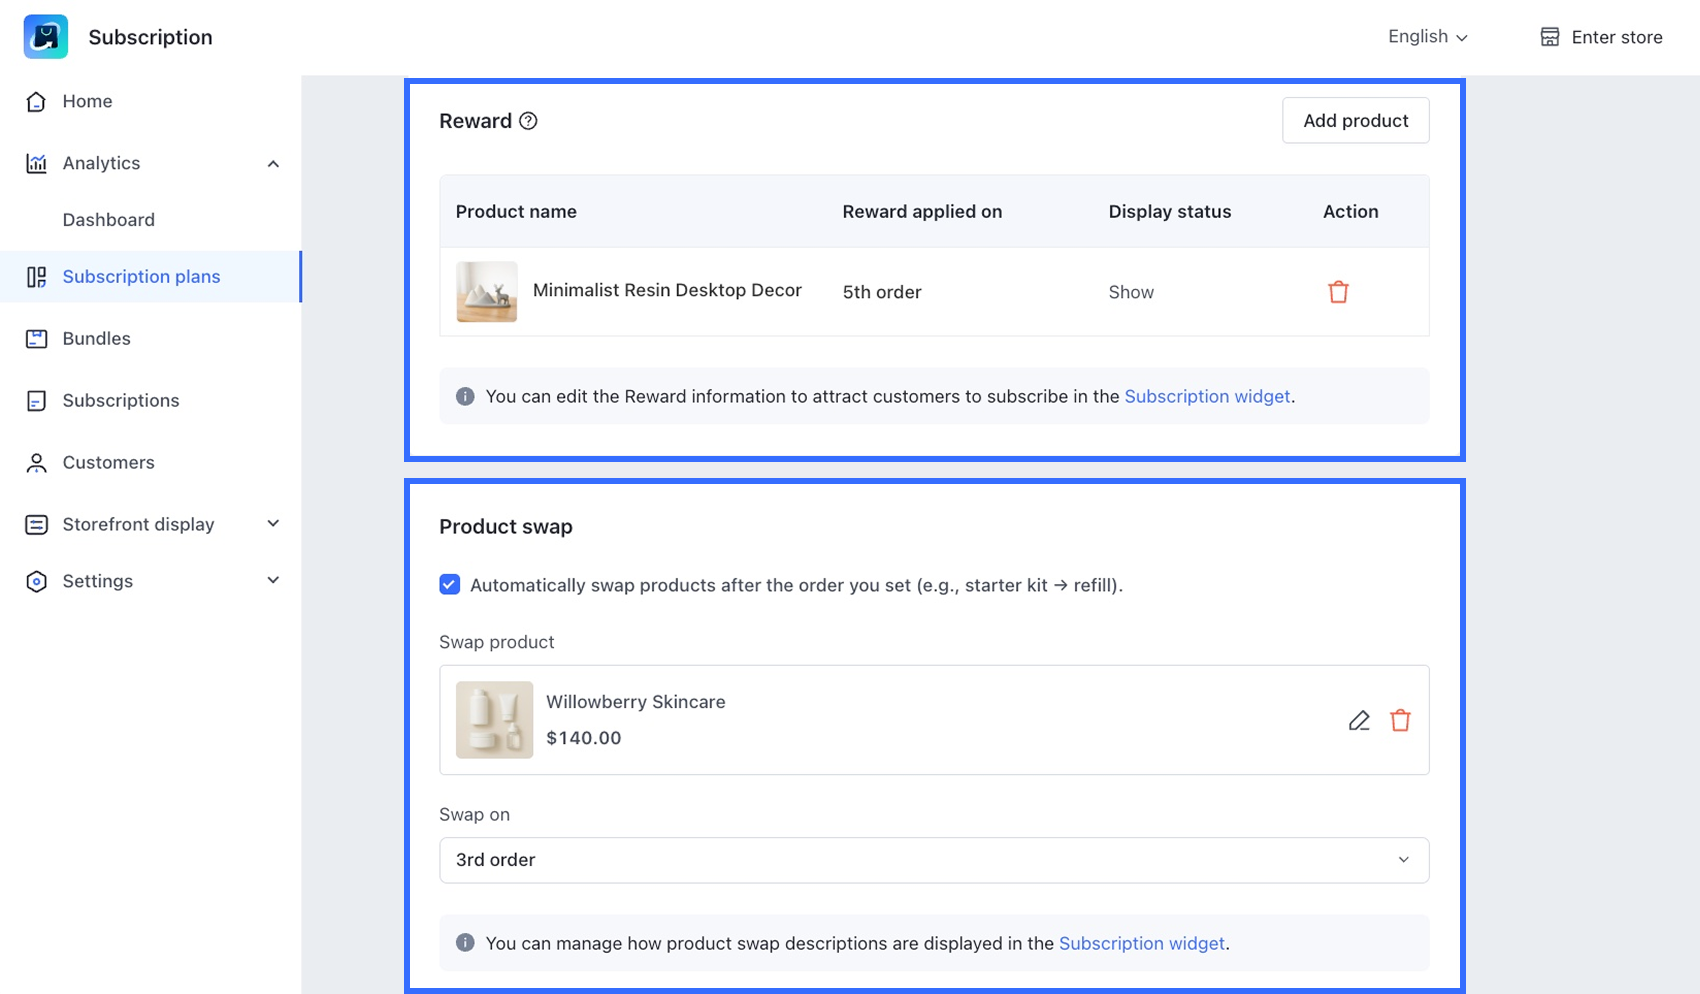Remove the Willowberry Skincare swap product
Image resolution: width=1700 pixels, height=994 pixels.
1400,721
